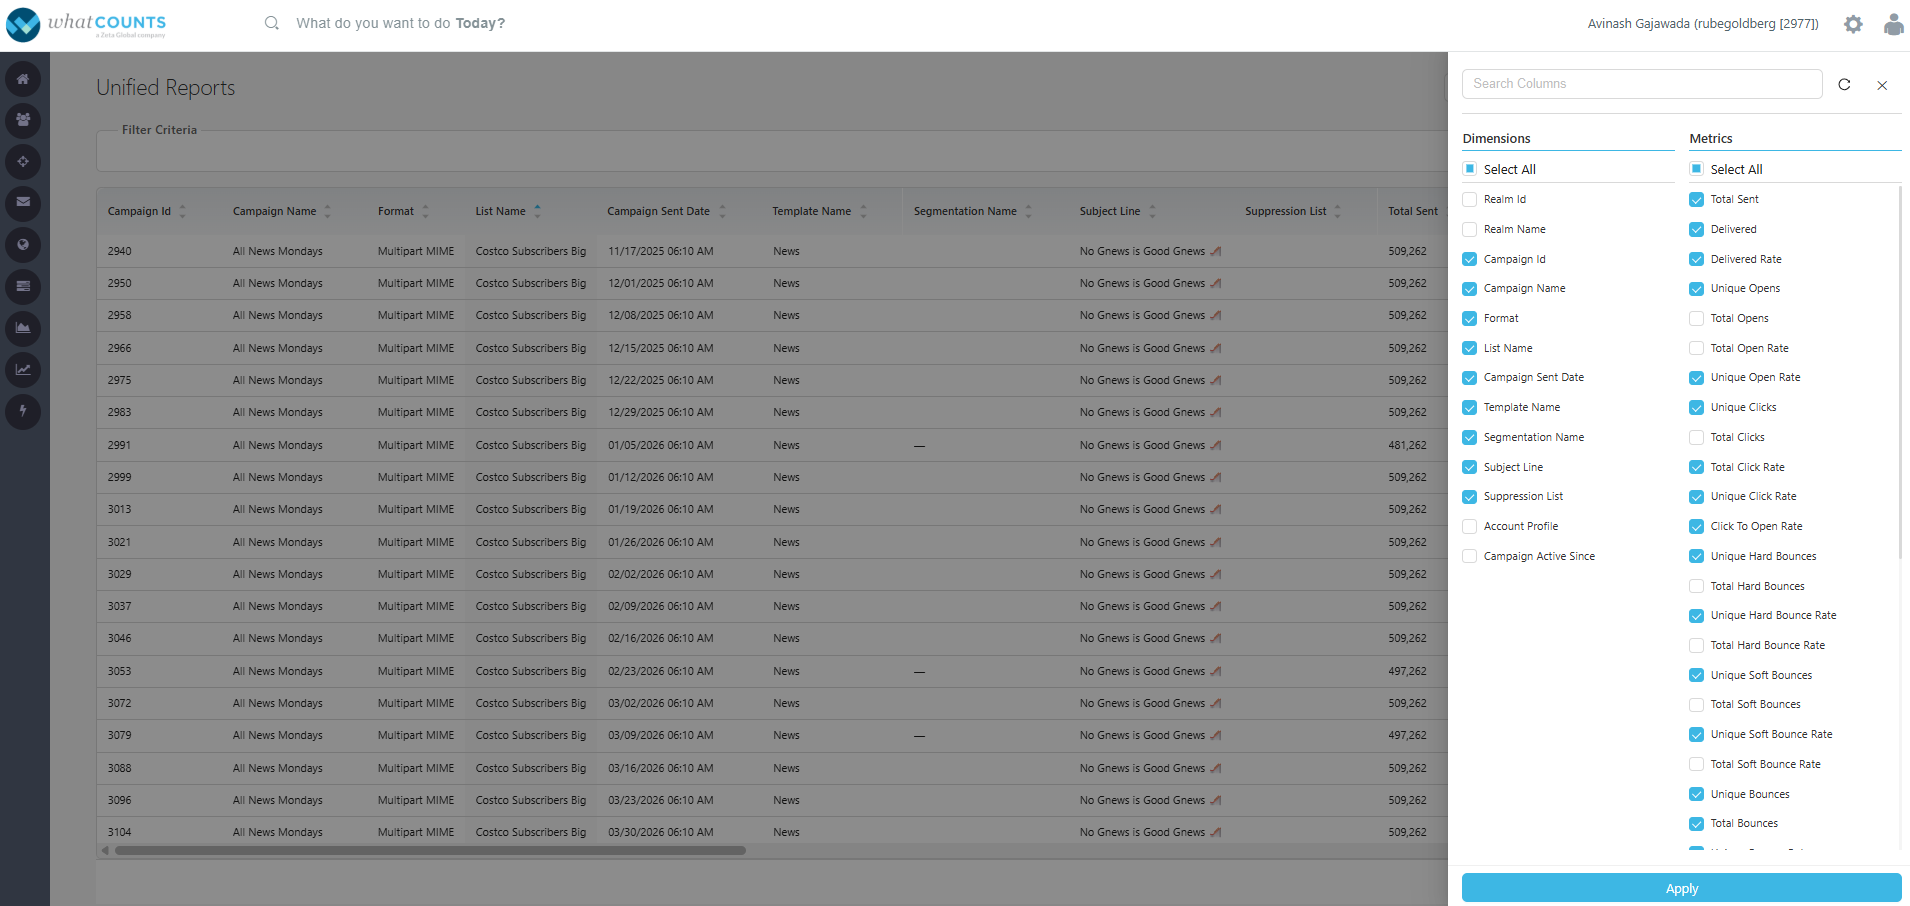Toggle Select All under Metrics
Image resolution: width=1910 pixels, height=906 pixels.
[1696, 169]
